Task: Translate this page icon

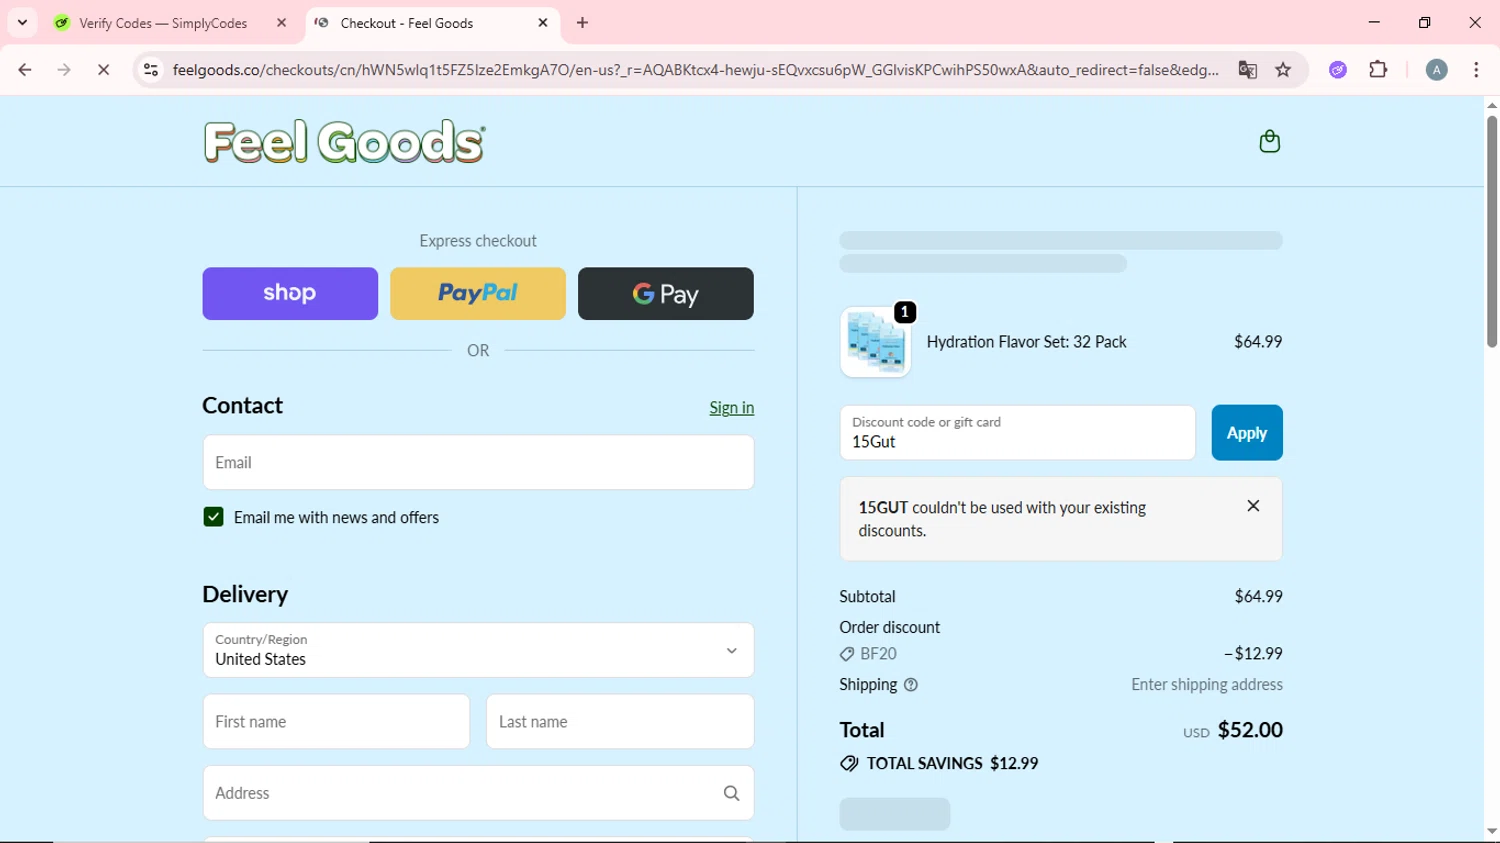Action: tap(1247, 70)
